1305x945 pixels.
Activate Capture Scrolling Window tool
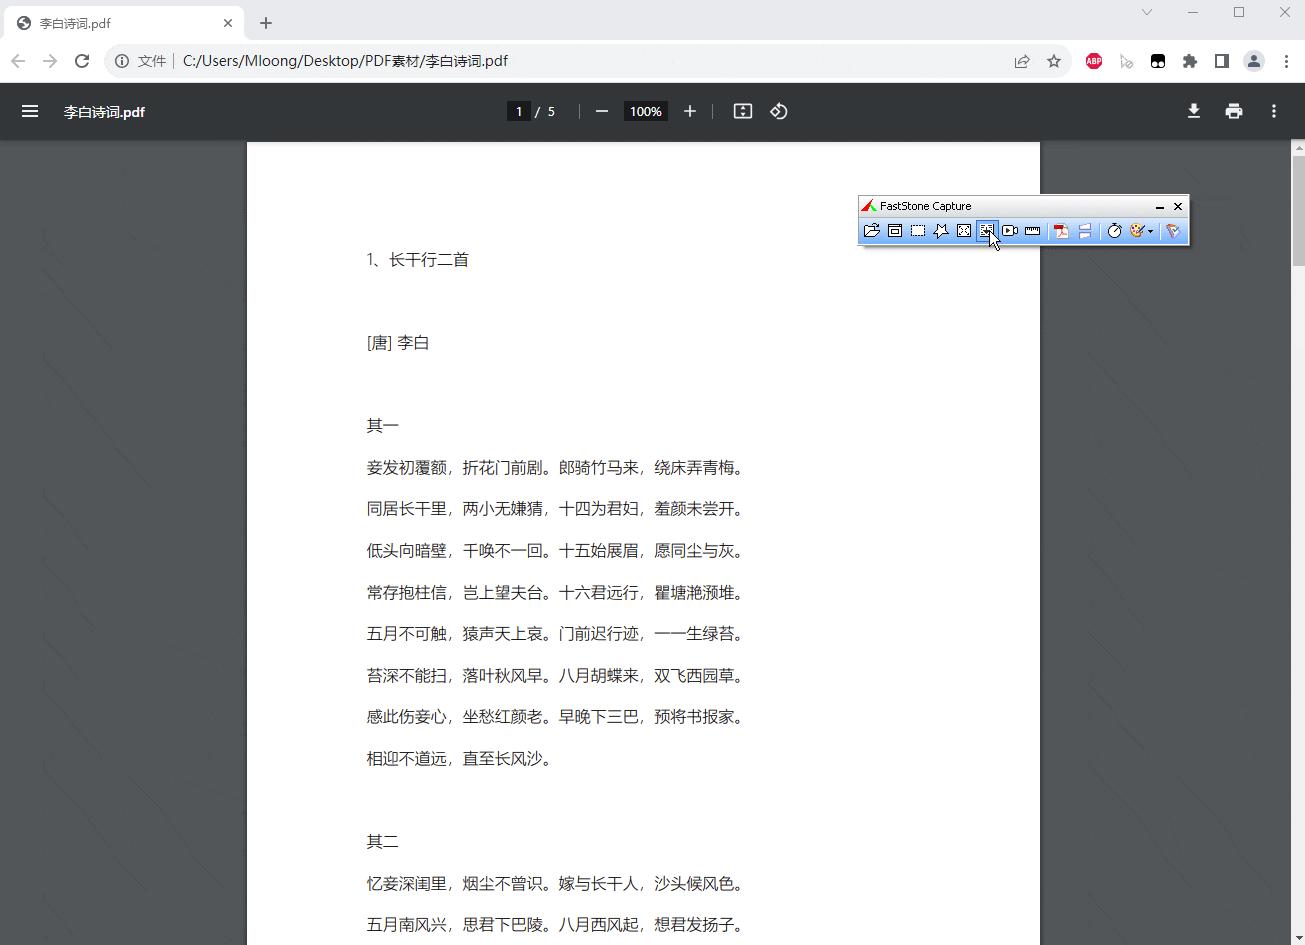986,231
